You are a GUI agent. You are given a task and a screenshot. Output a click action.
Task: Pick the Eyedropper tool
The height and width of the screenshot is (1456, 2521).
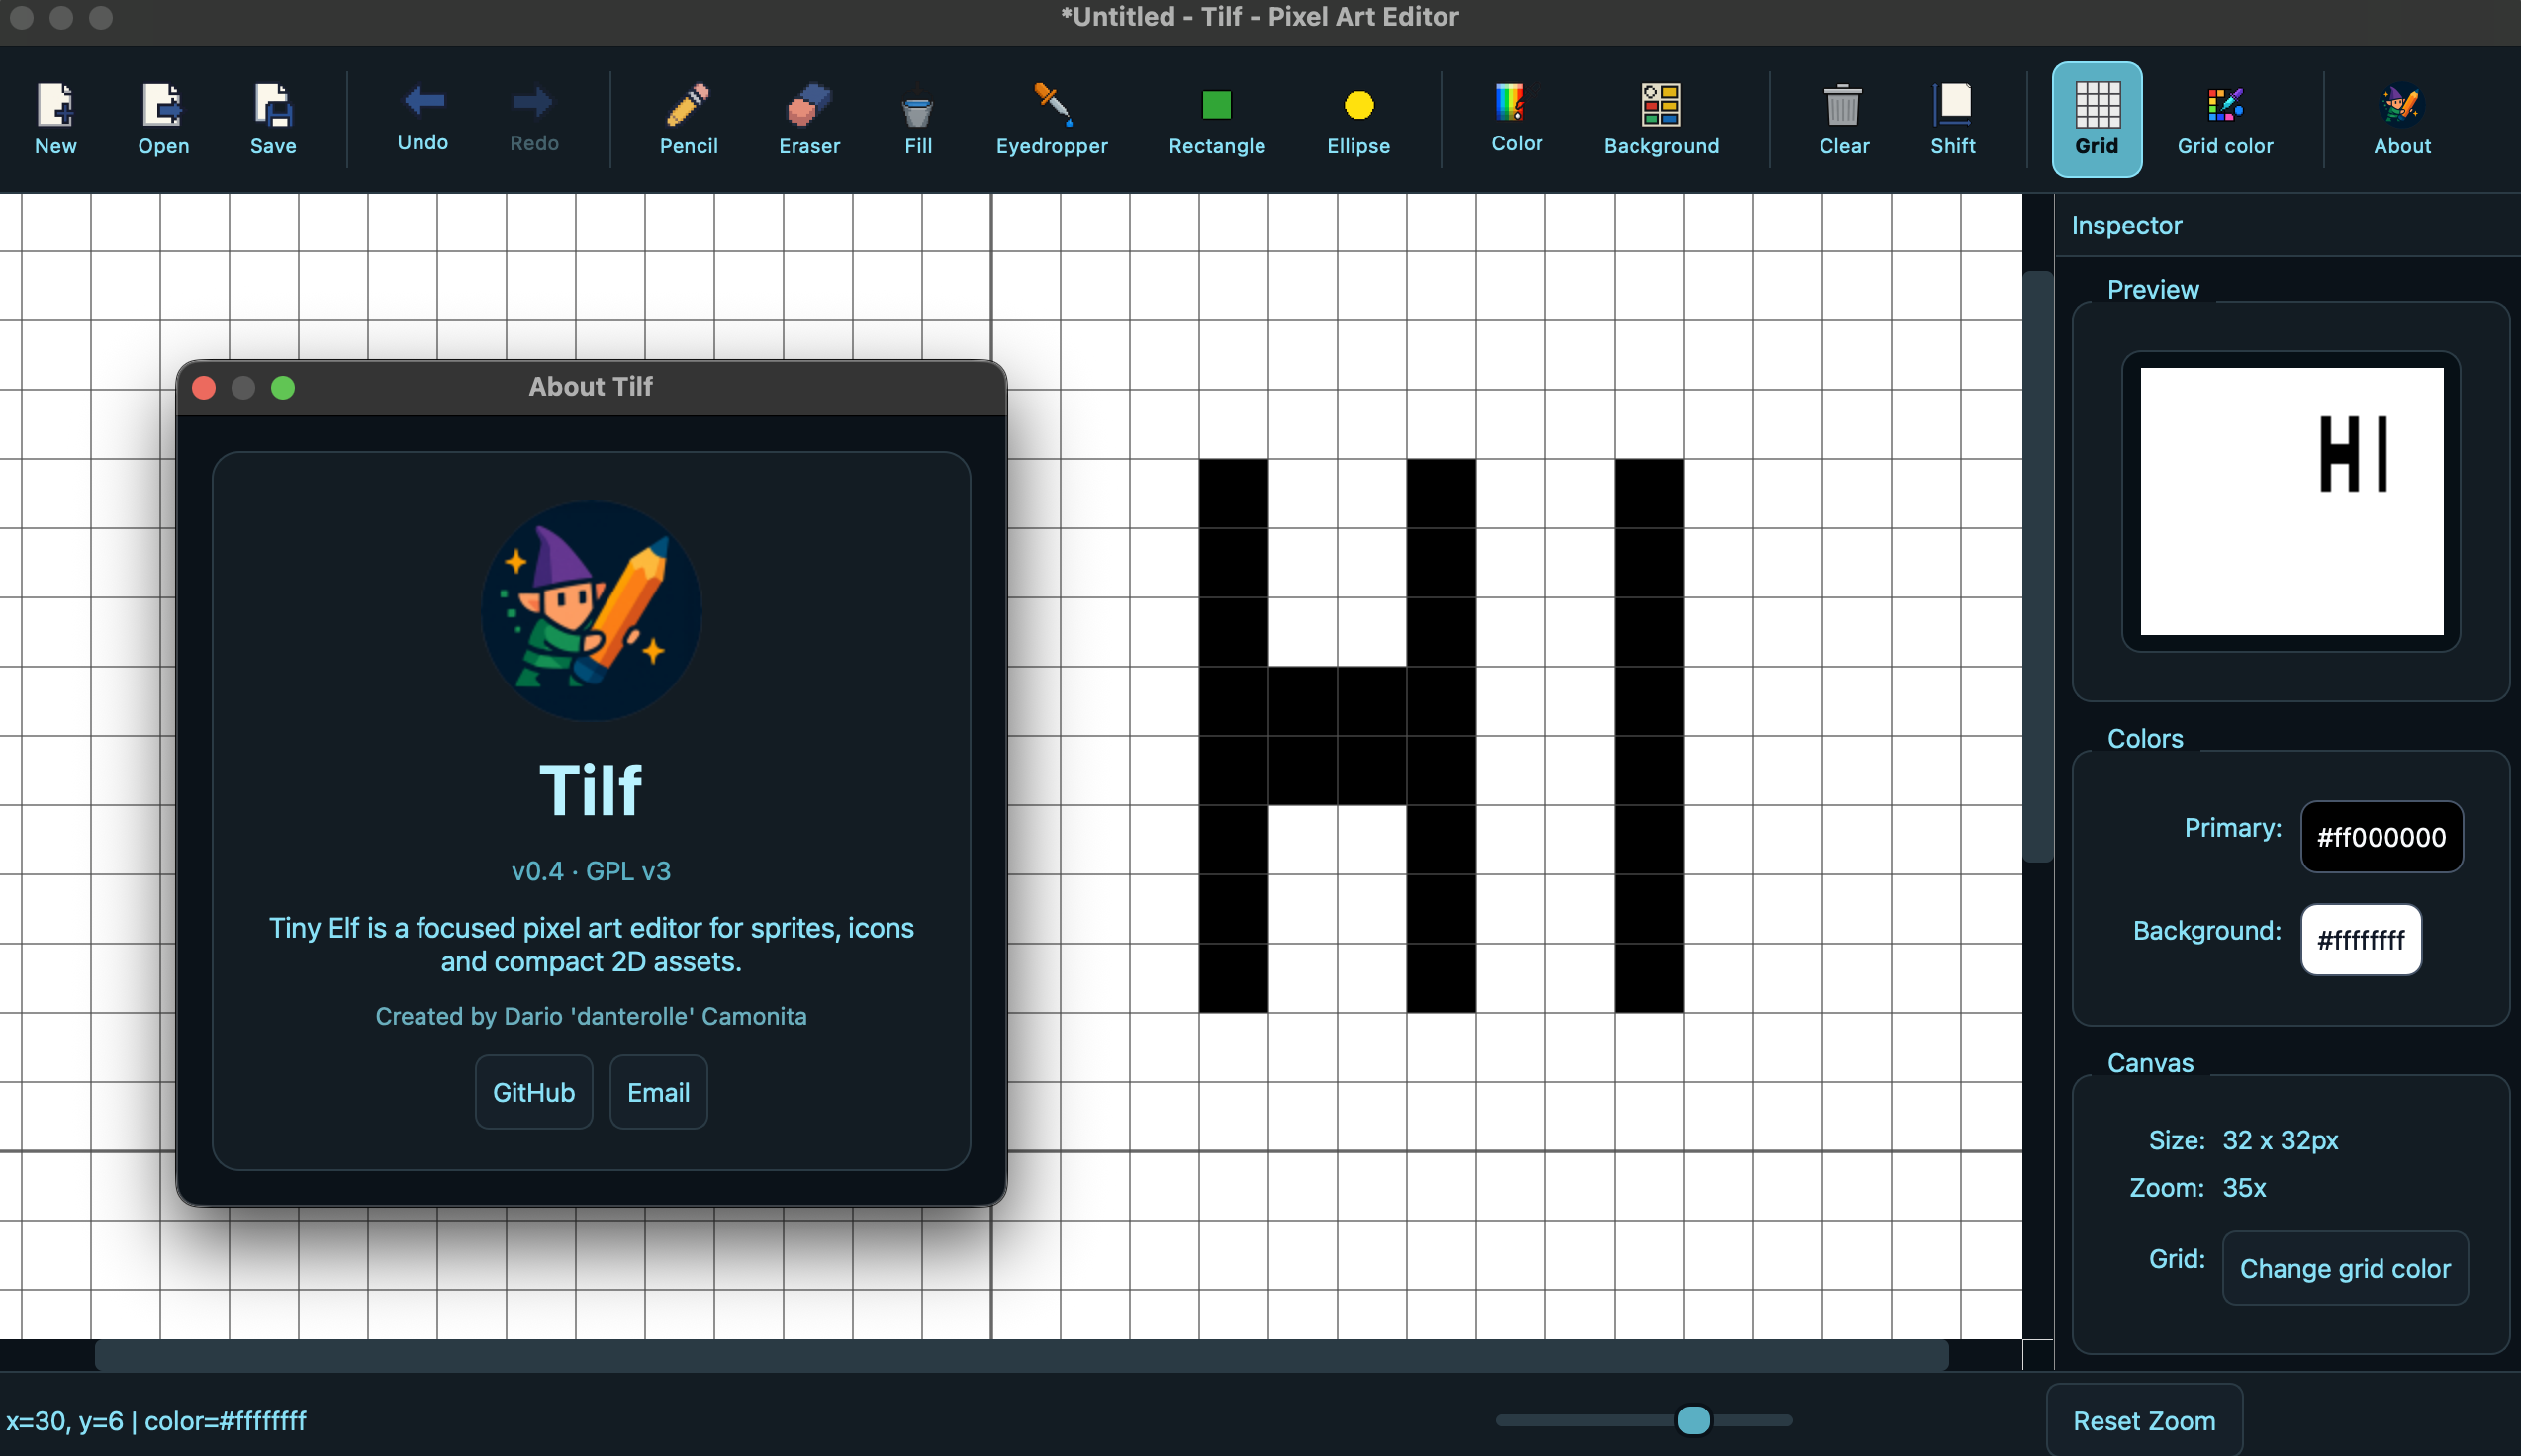pos(1051,119)
